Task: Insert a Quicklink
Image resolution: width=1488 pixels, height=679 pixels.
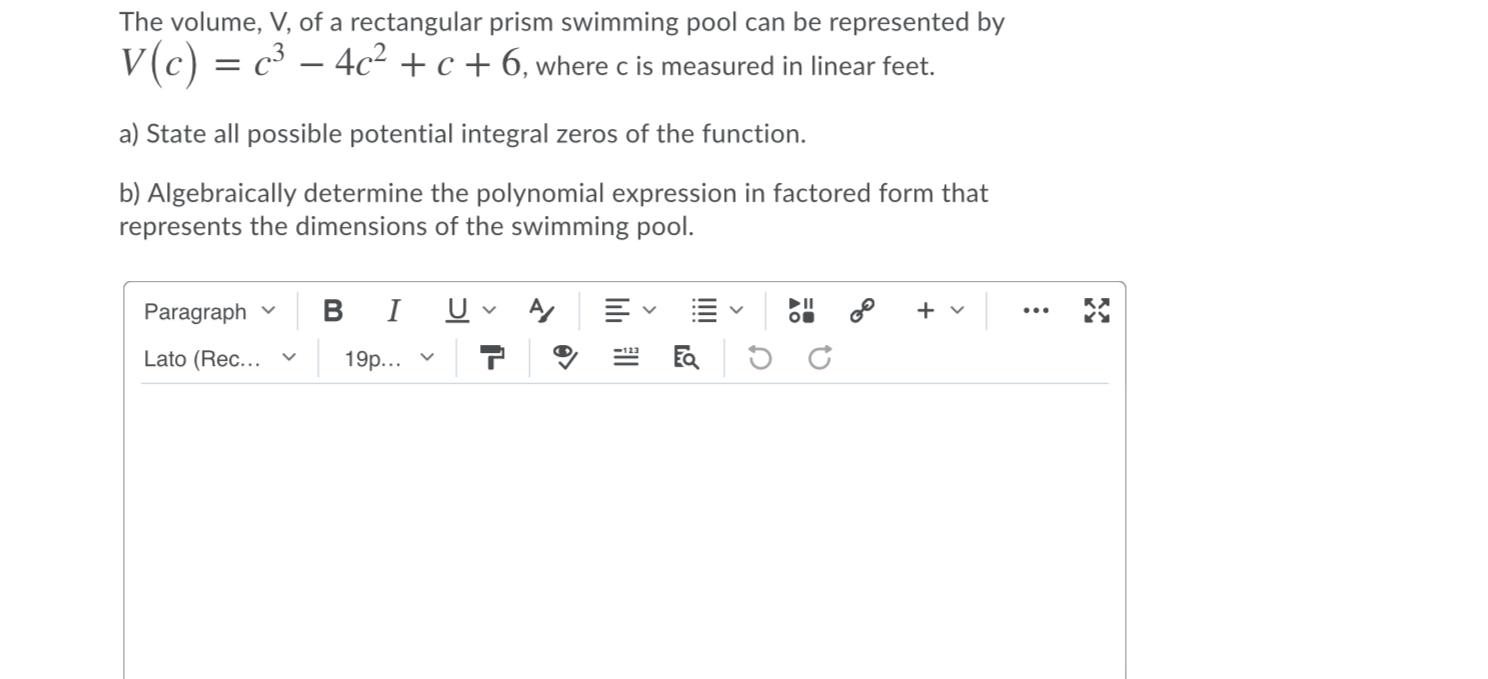Action: [860, 311]
